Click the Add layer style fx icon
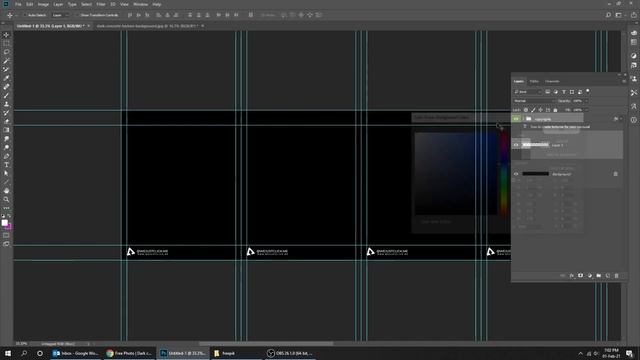Viewport: 640px width, 360px height. [571, 276]
